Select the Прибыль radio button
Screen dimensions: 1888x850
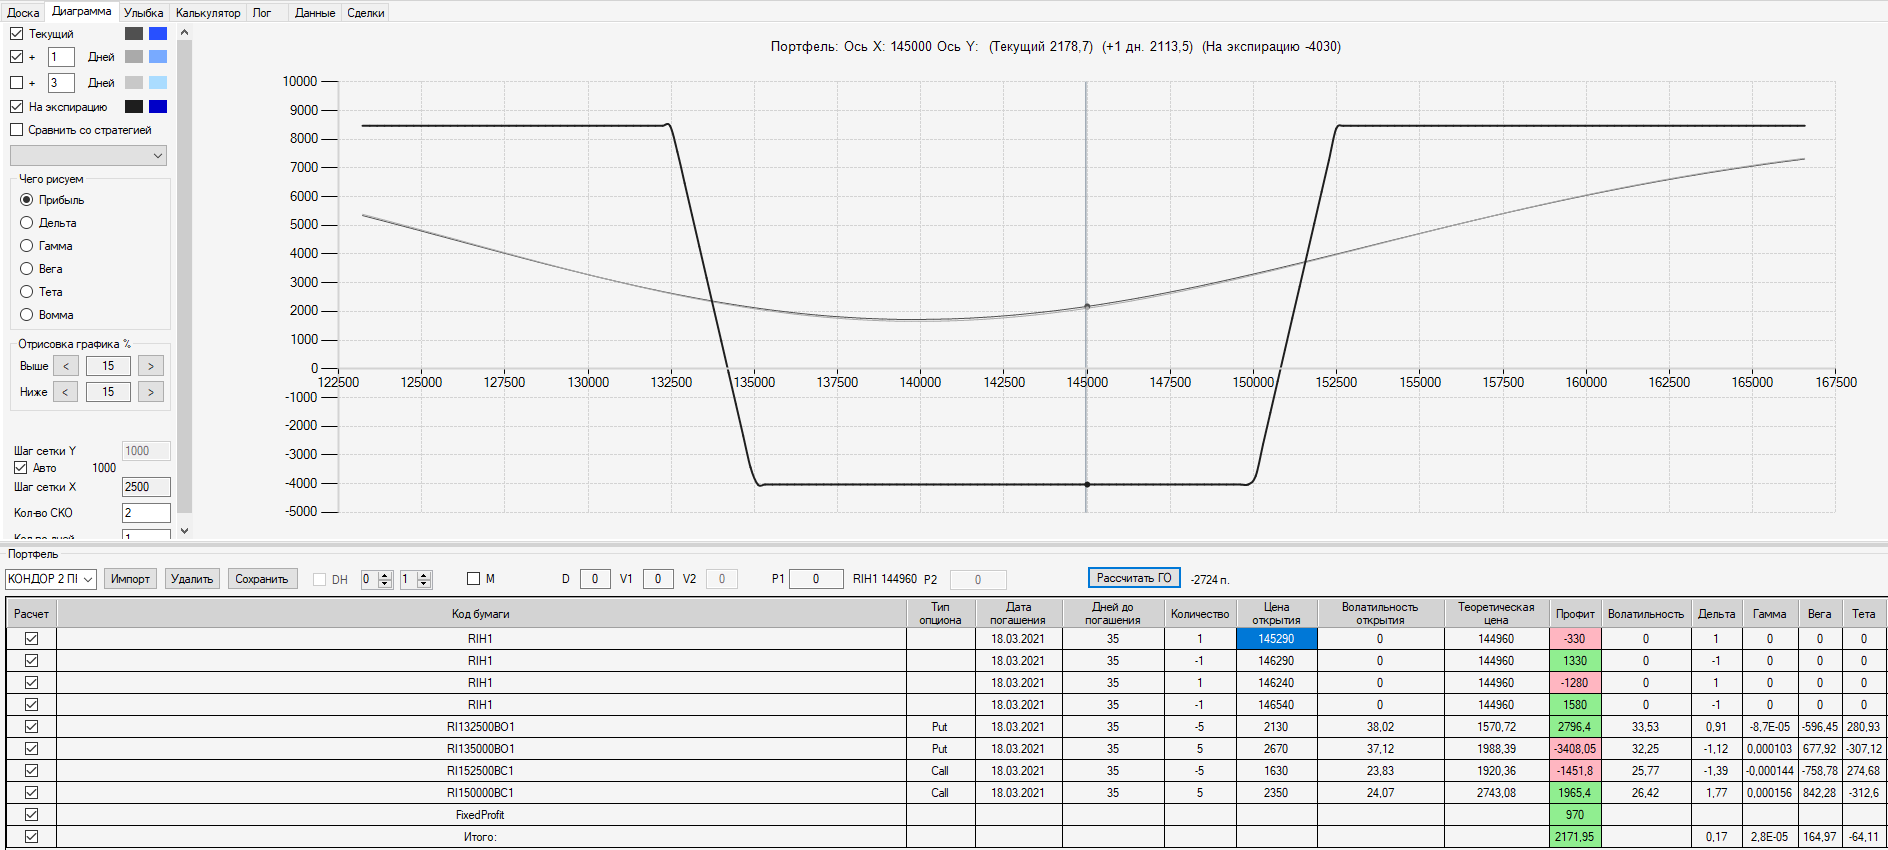click(27, 200)
